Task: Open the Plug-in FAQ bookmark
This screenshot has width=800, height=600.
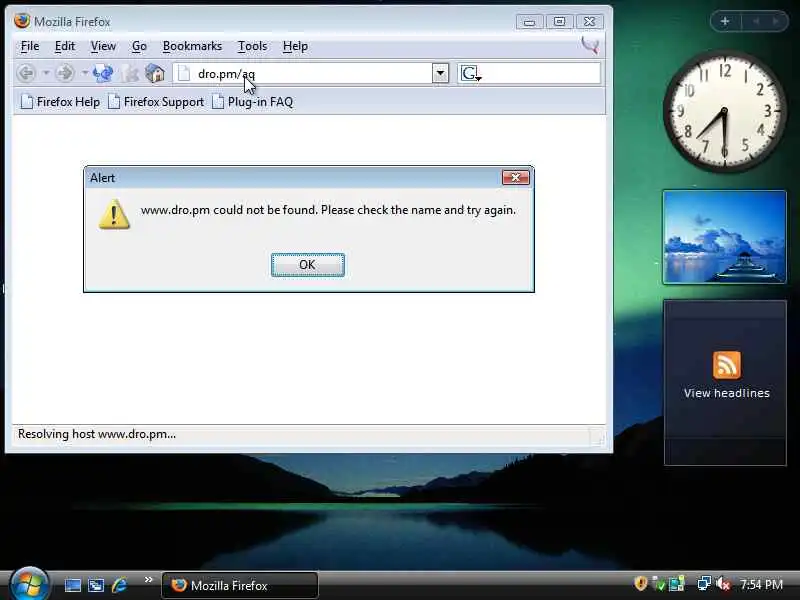Action: pyautogui.click(x=253, y=102)
